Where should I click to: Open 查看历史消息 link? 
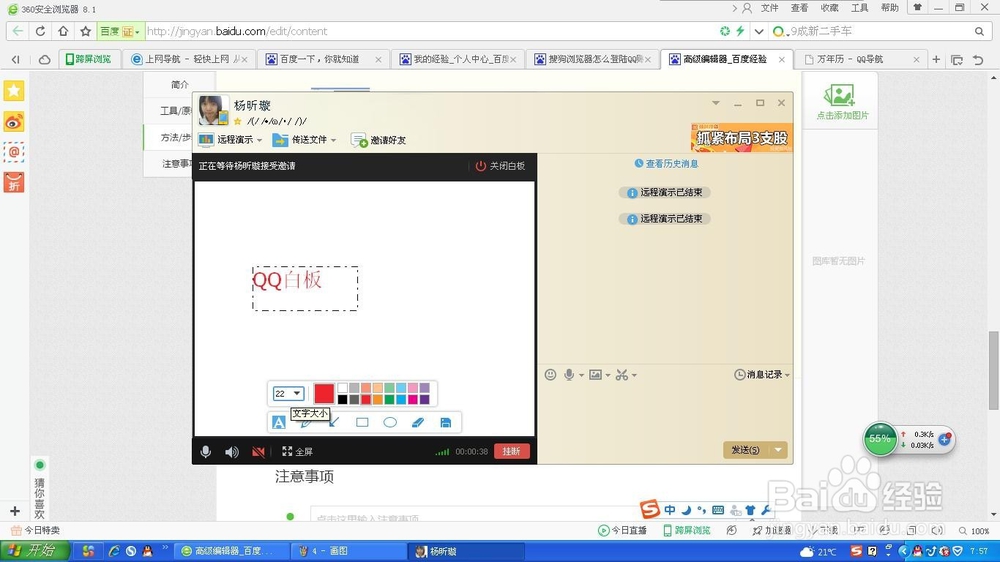coord(666,163)
